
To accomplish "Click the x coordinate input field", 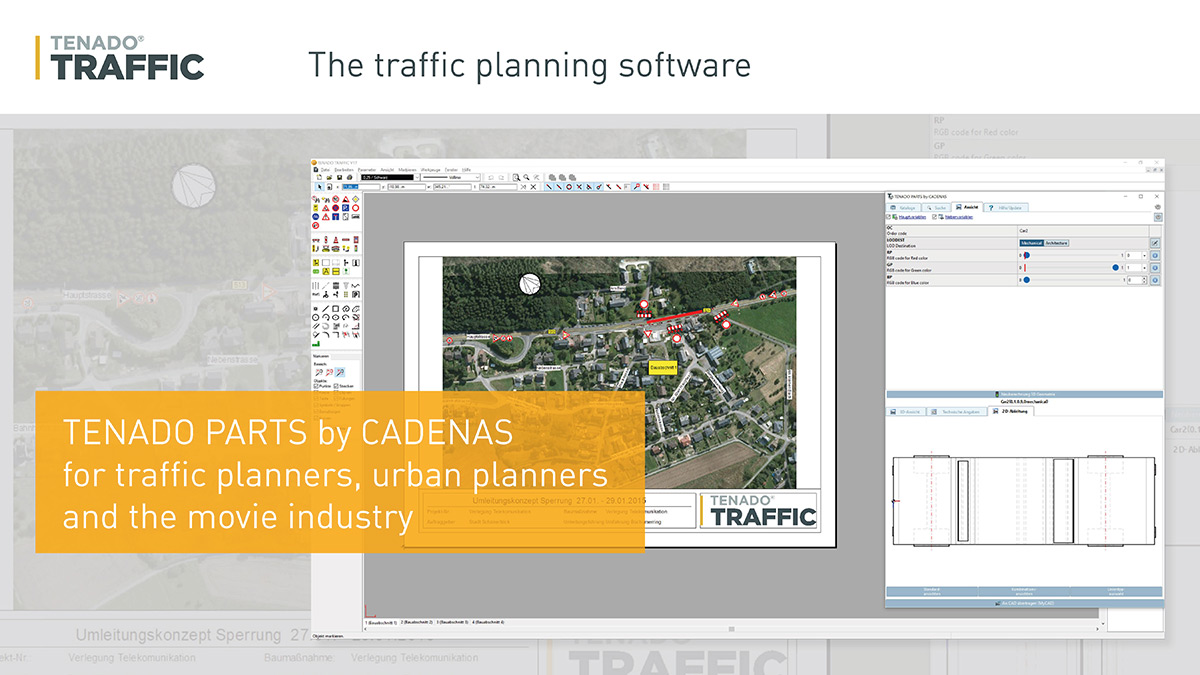I will (x=361, y=187).
